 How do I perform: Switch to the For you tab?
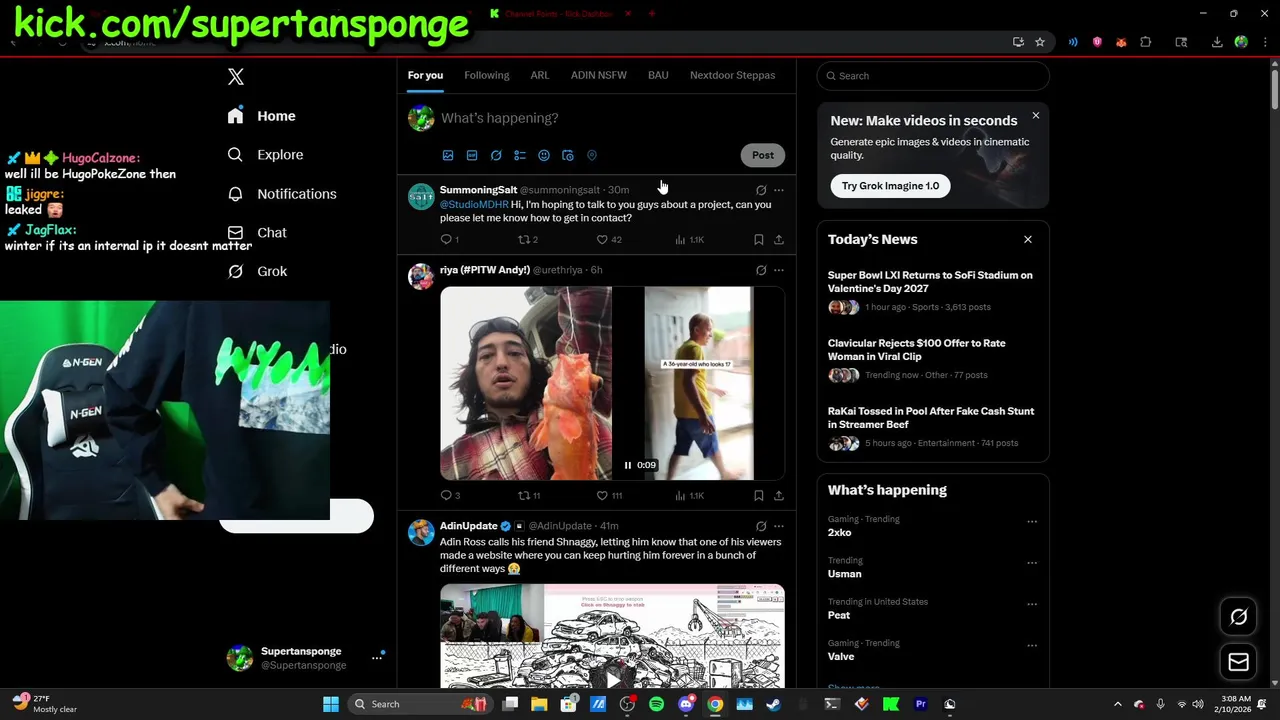tap(425, 75)
